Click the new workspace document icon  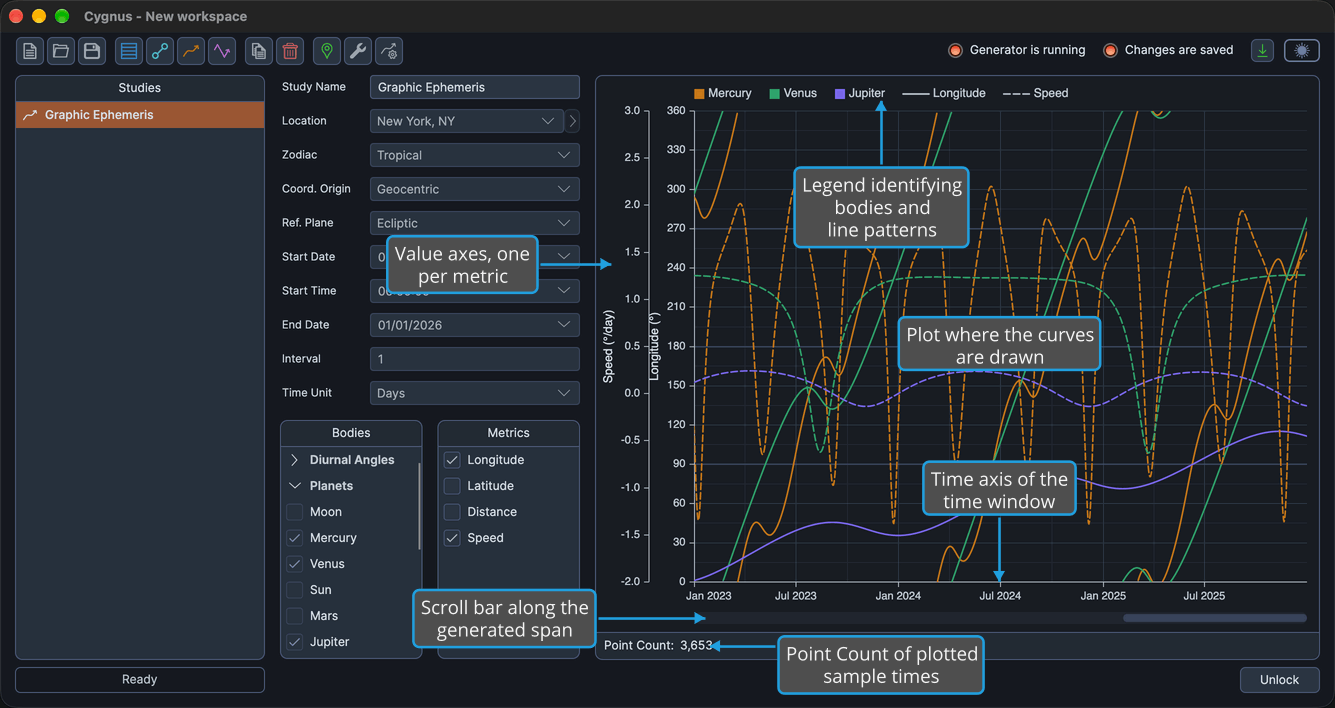[30, 51]
